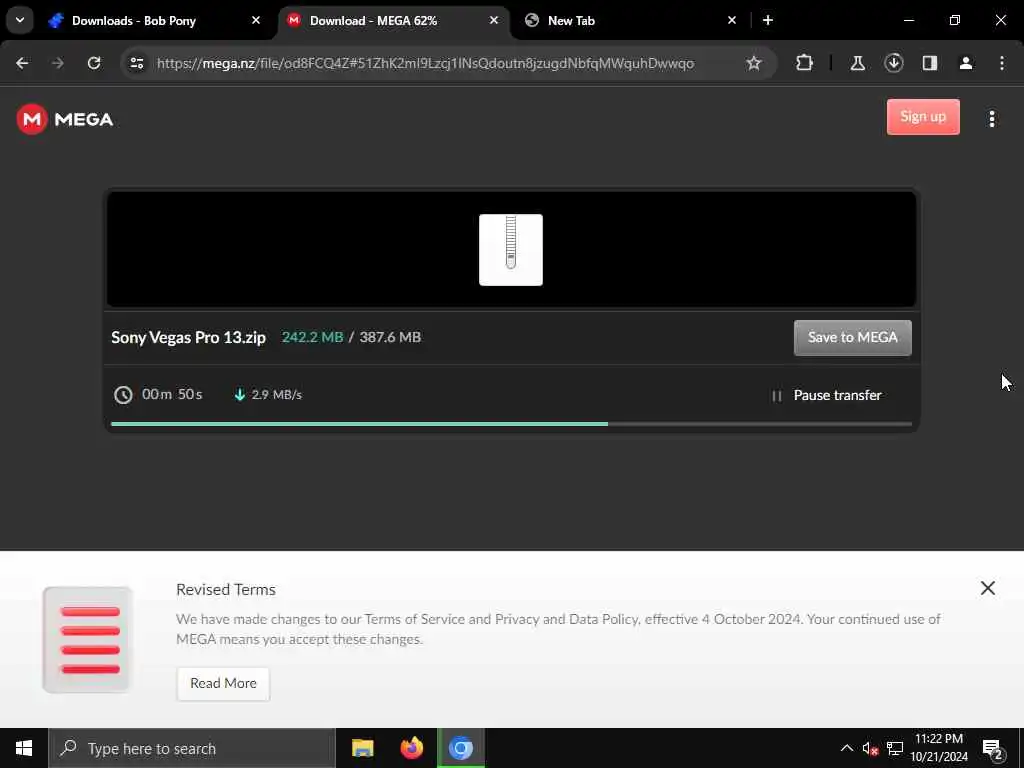Open Chrome Labs flask icon

[857, 63]
